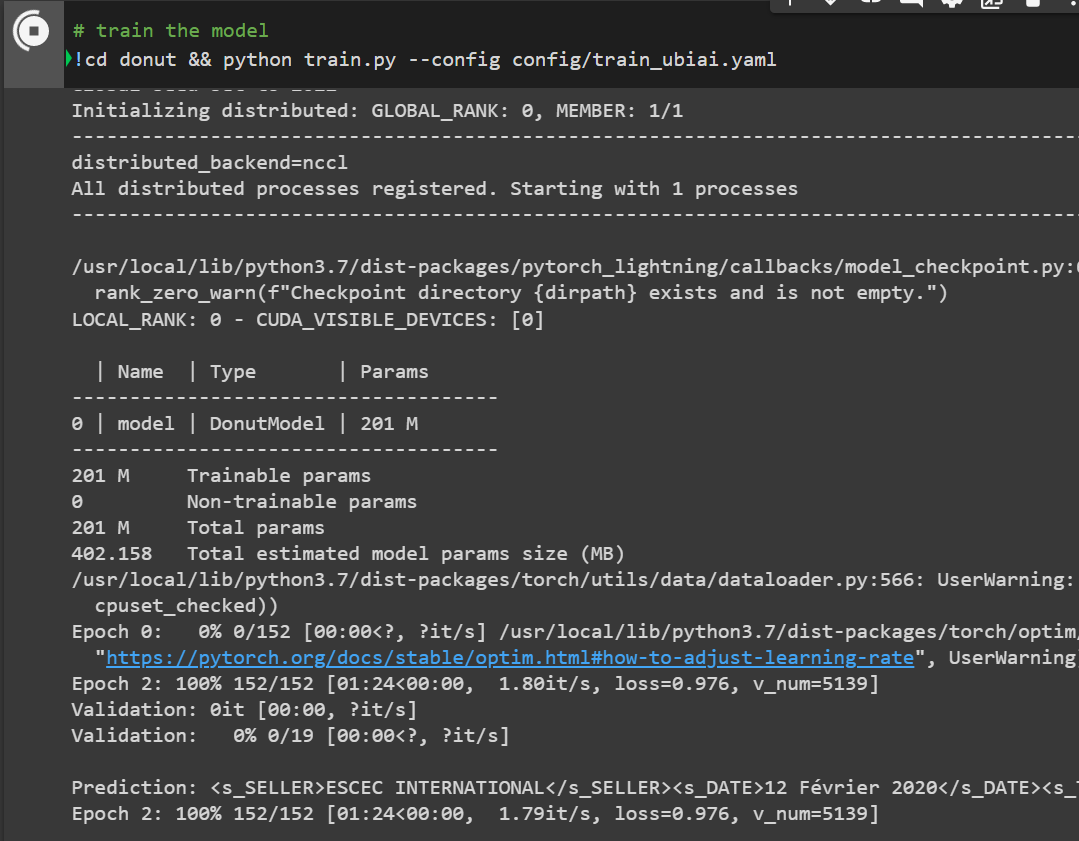Add a comment to the cell
Viewport: 1079px width, 841px height.
911,3
